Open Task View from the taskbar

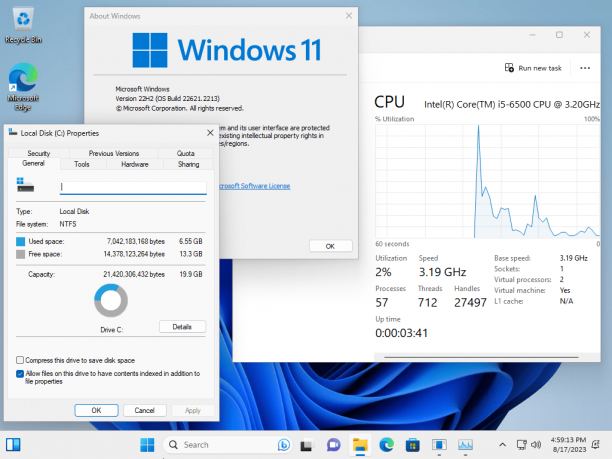click(306, 445)
